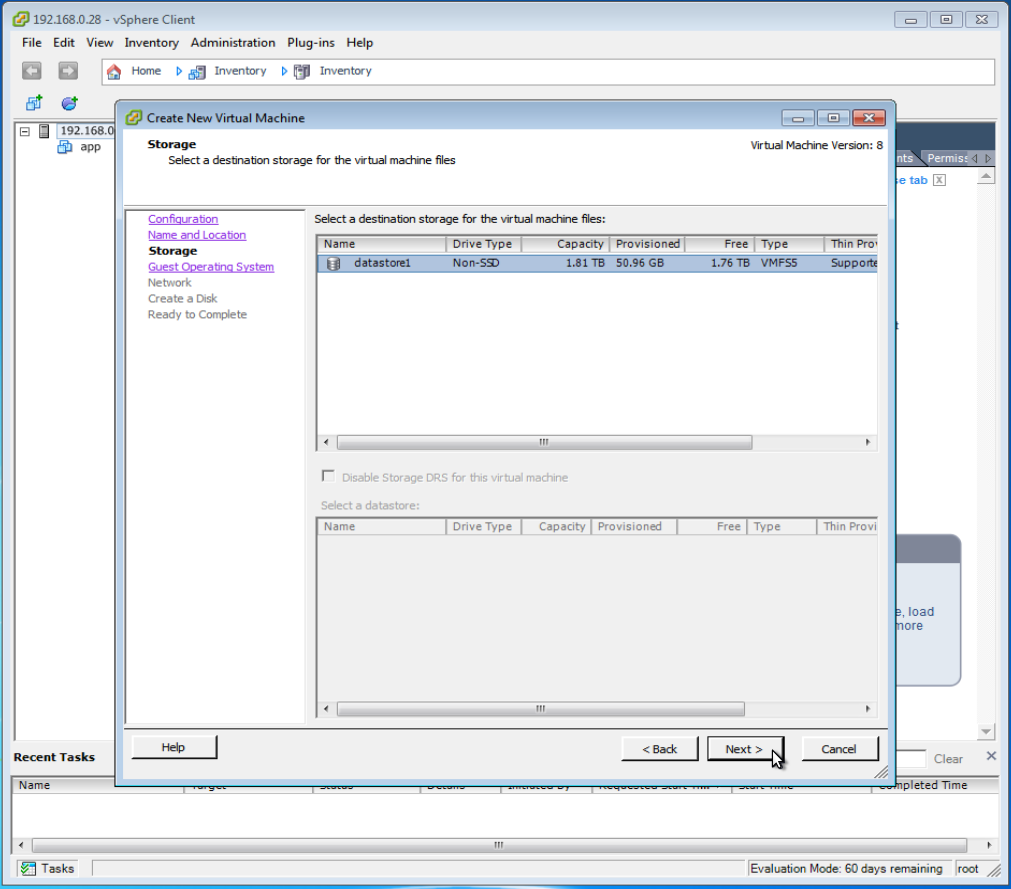Screen dimensions: 1011x889
Task: Click the second Inventory breadcrumb arrow
Action: click(x=284, y=71)
